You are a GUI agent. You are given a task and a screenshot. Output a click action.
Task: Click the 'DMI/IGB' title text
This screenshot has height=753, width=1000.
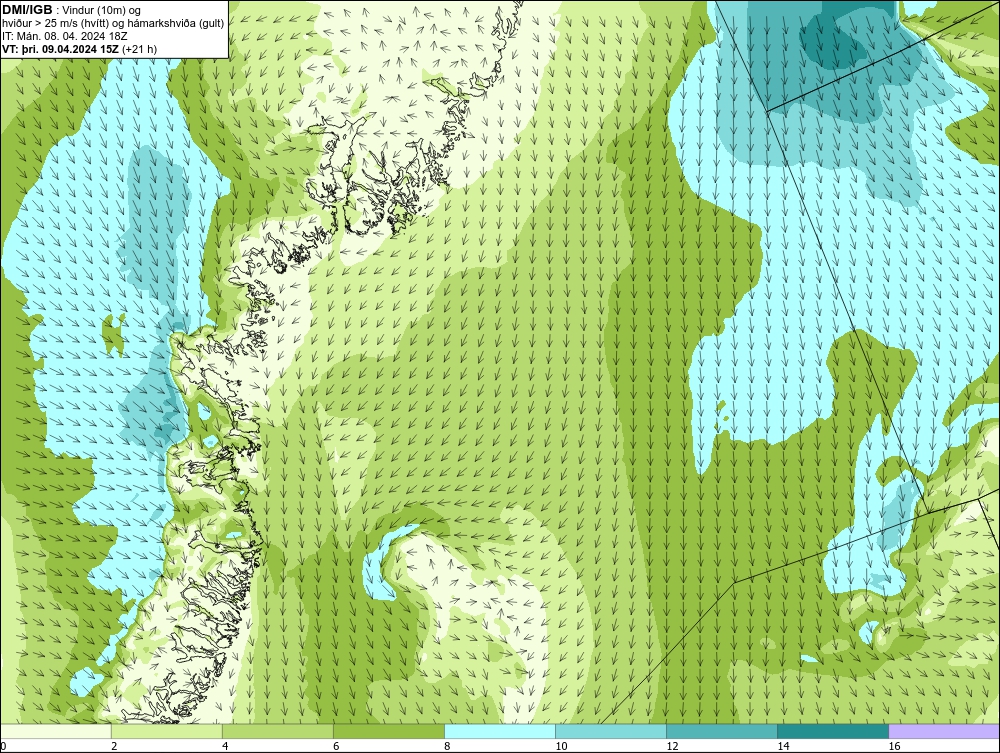pos(27,10)
